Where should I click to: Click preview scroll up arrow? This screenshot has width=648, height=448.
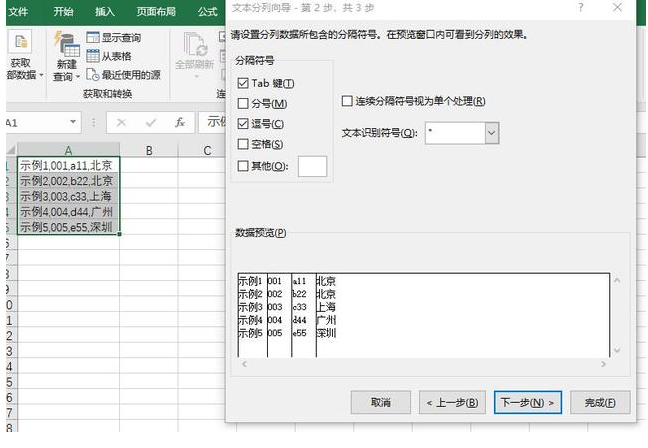pos(617,281)
